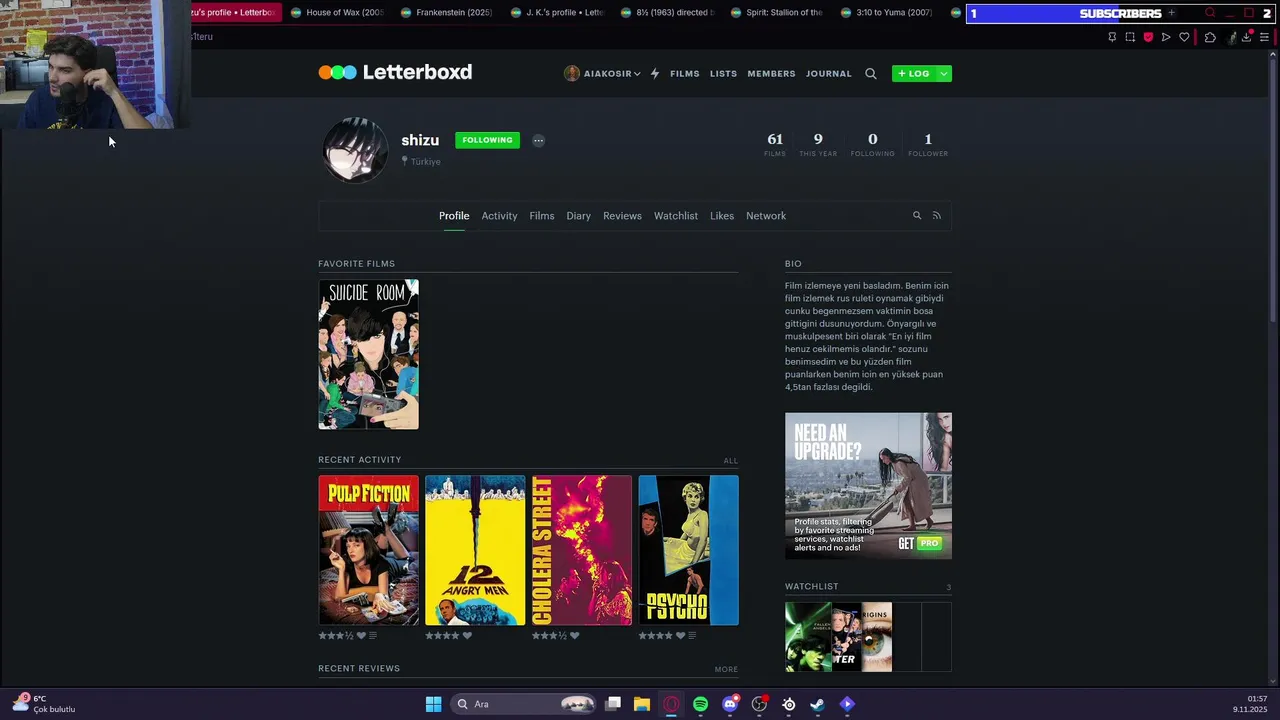This screenshot has width=1280, height=720.
Task: Open the taskbar weather widget
Action: click(x=44, y=704)
